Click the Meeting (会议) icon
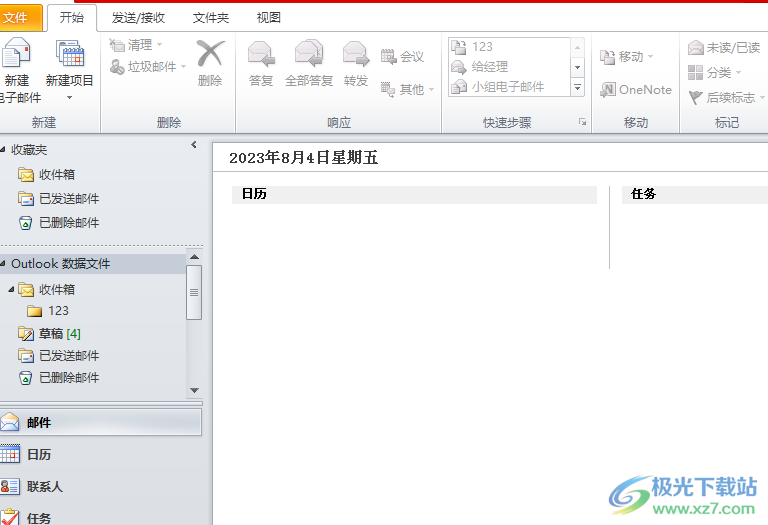The image size is (768, 525). (x=388, y=57)
